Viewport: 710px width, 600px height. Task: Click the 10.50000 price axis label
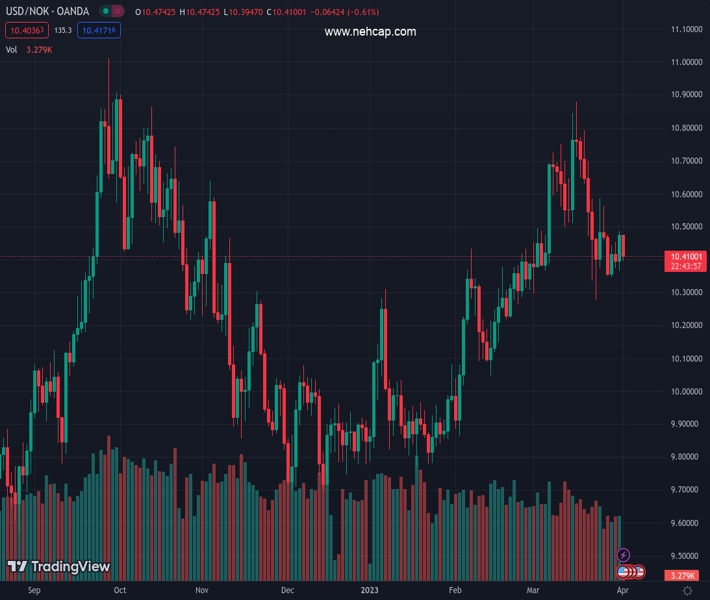click(x=686, y=227)
